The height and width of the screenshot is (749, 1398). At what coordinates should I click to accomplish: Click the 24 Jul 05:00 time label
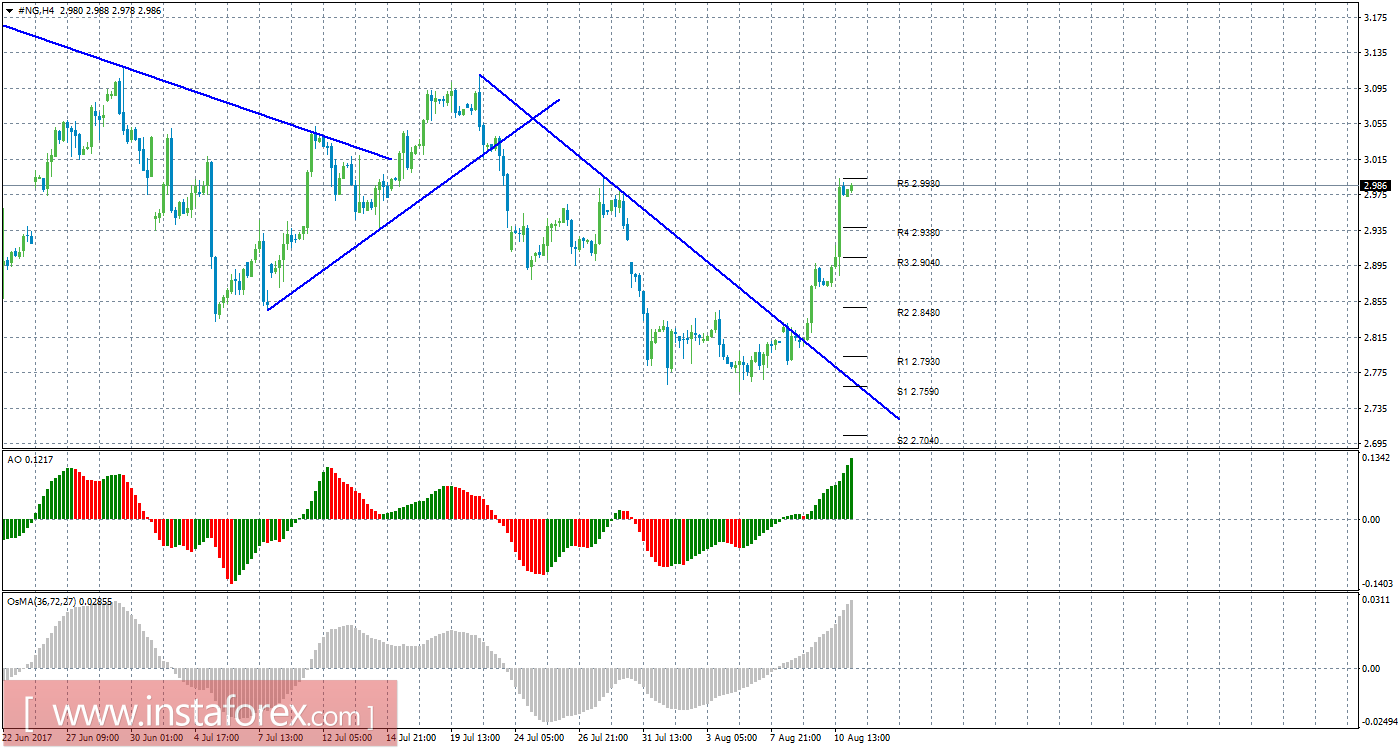pyautogui.click(x=540, y=738)
